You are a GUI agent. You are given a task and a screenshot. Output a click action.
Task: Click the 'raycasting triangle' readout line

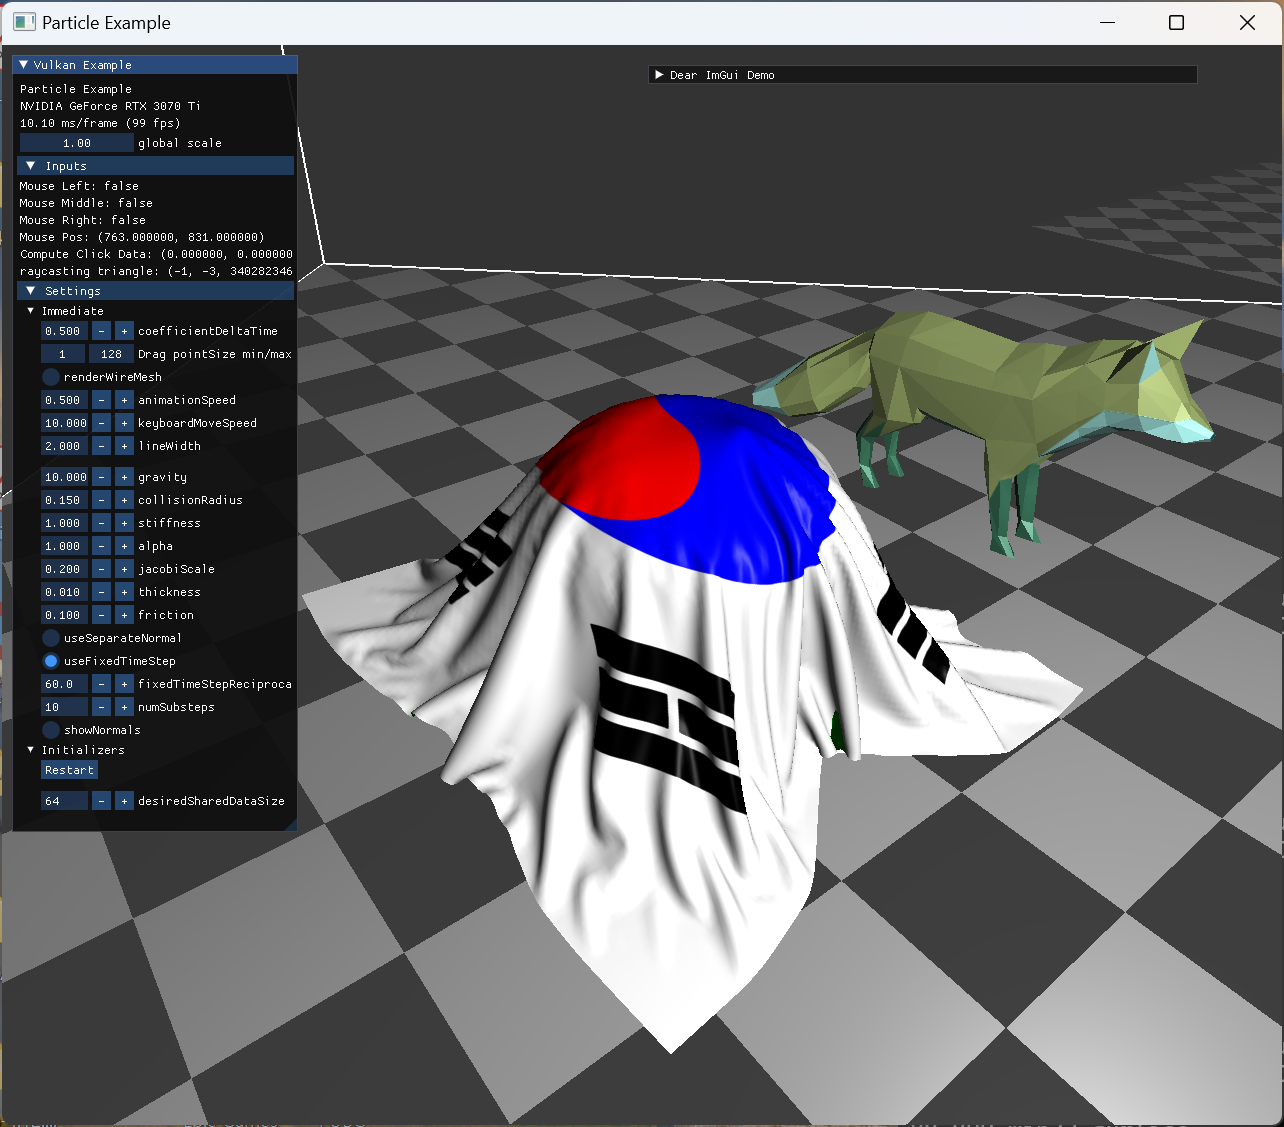[156, 271]
